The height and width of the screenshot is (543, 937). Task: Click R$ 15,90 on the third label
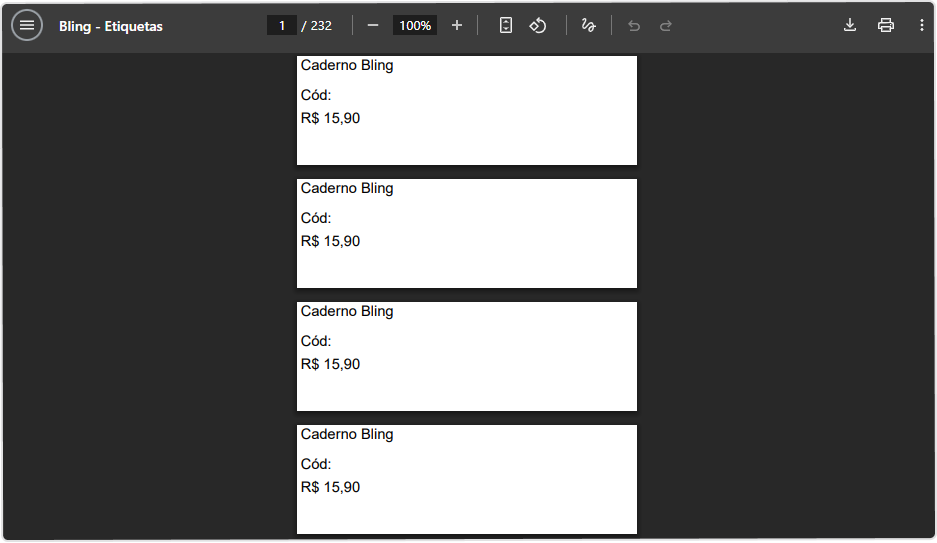[x=330, y=364]
